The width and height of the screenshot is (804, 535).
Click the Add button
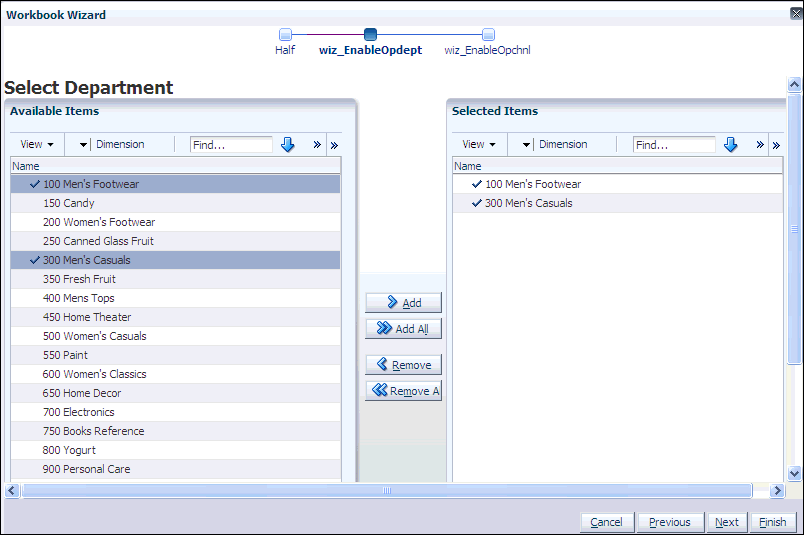coord(403,303)
